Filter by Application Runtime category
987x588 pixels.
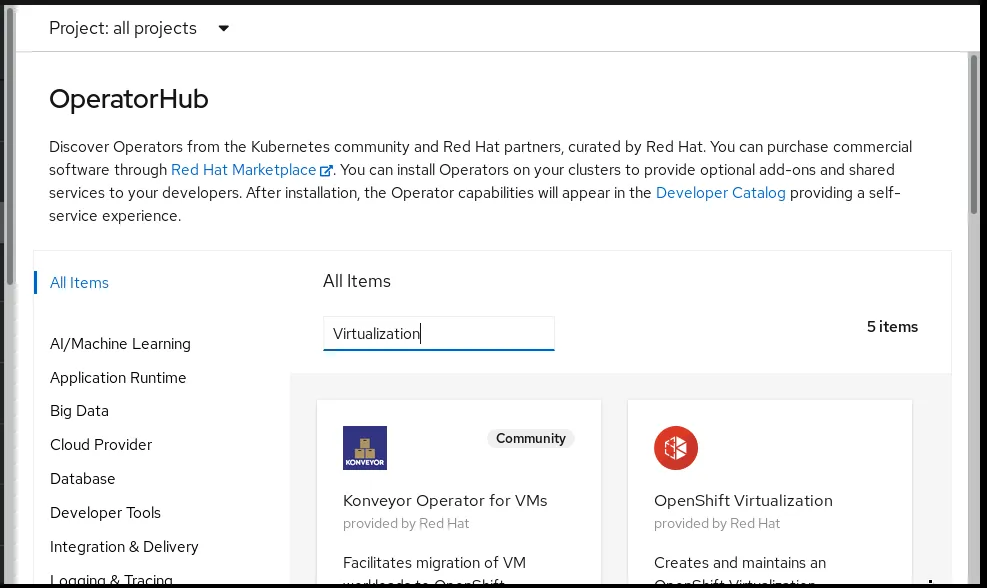coord(118,378)
